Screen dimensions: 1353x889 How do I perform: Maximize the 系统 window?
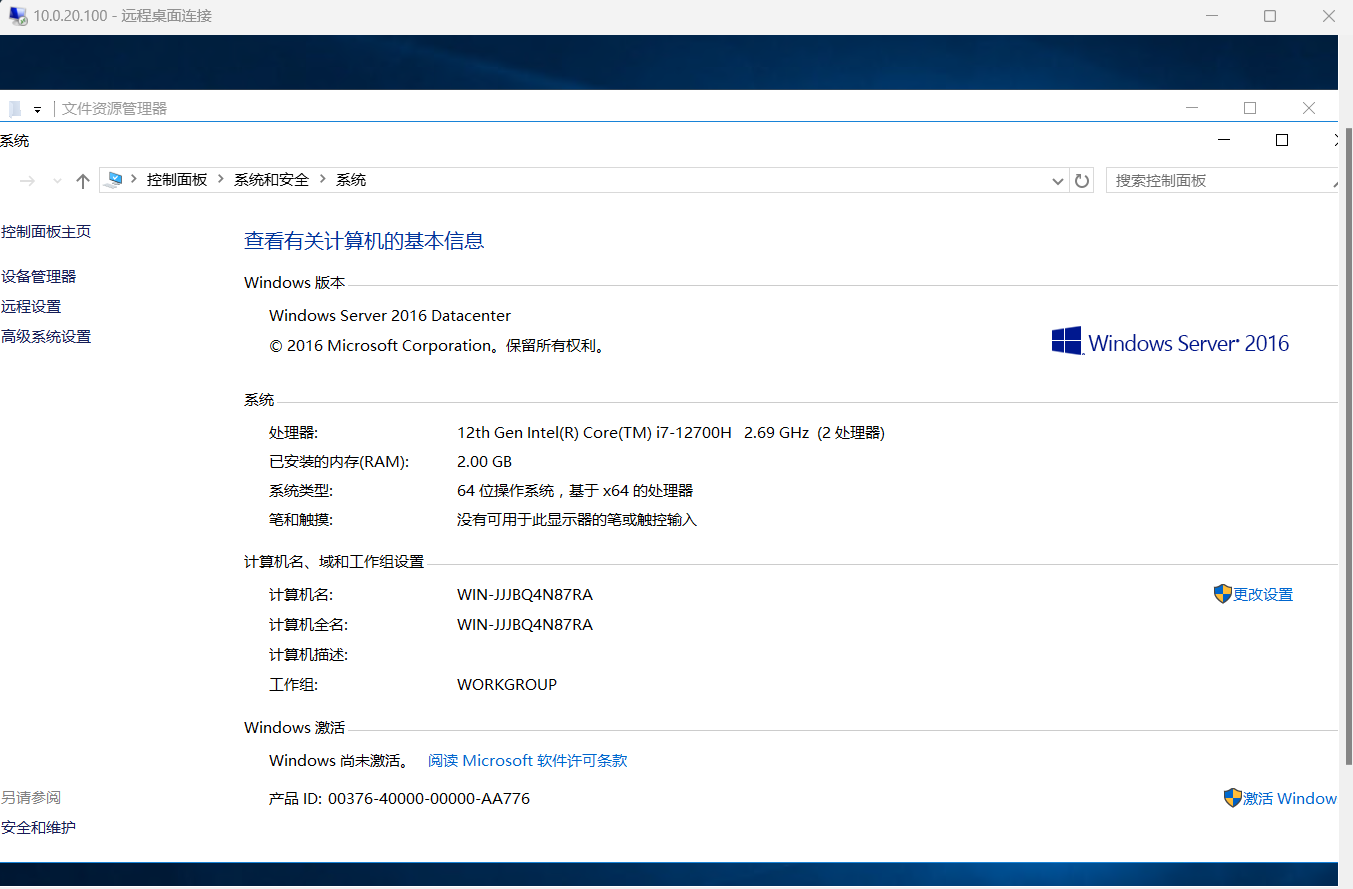pyautogui.click(x=1281, y=141)
